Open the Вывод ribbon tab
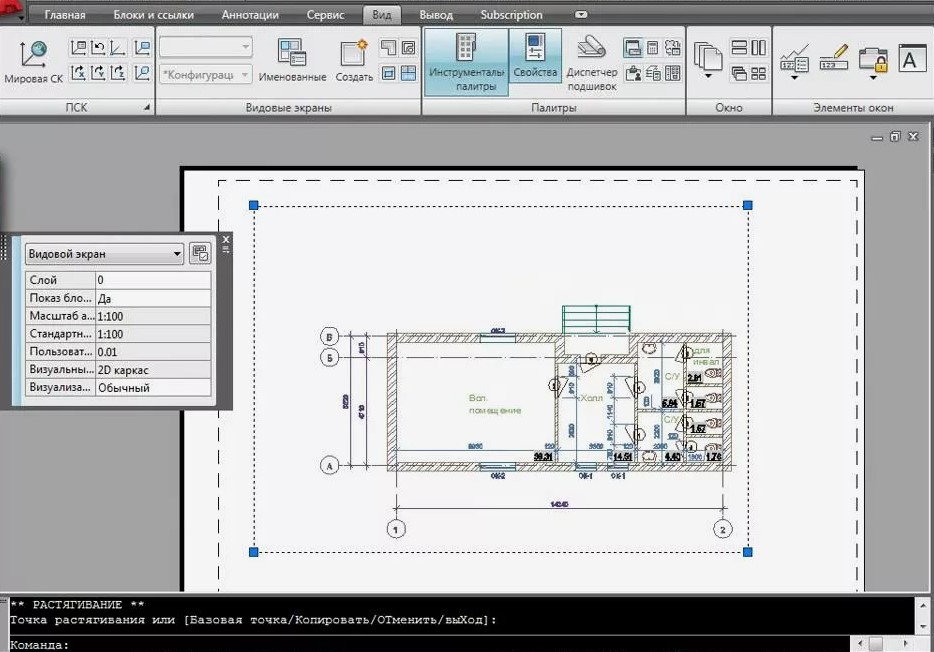This screenshot has width=934, height=652. click(x=436, y=15)
